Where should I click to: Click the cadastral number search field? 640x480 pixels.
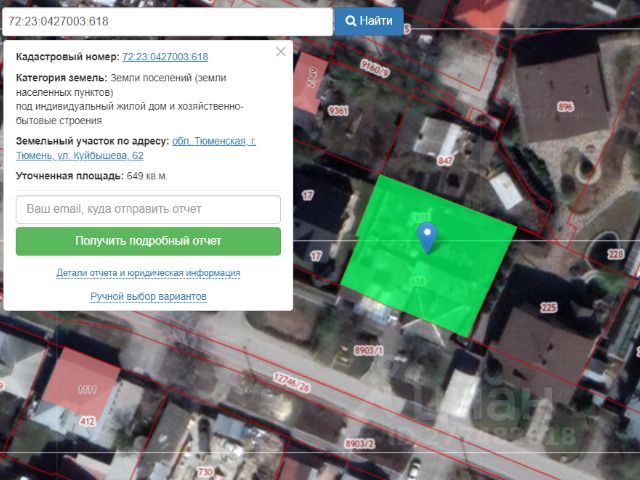[166, 20]
